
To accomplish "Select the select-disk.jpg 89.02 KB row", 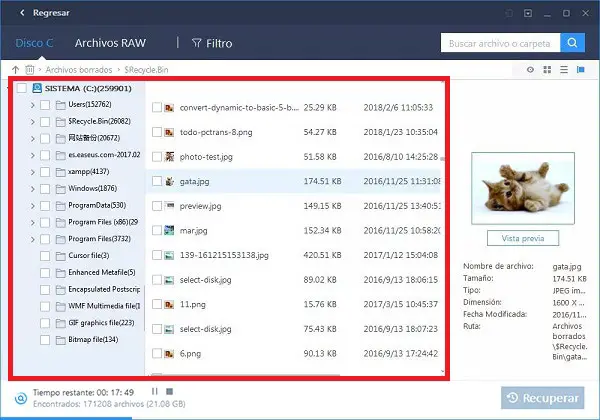I will pos(293,280).
